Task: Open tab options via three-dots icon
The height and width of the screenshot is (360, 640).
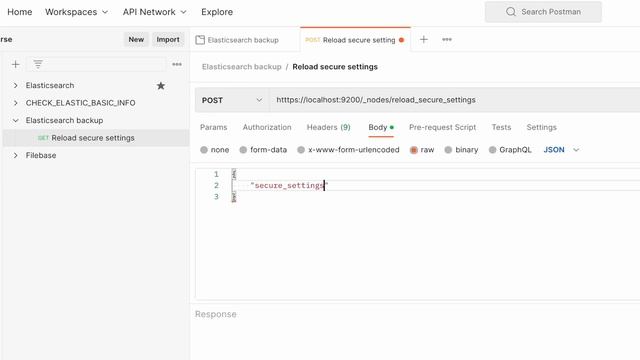Action: tap(447, 40)
